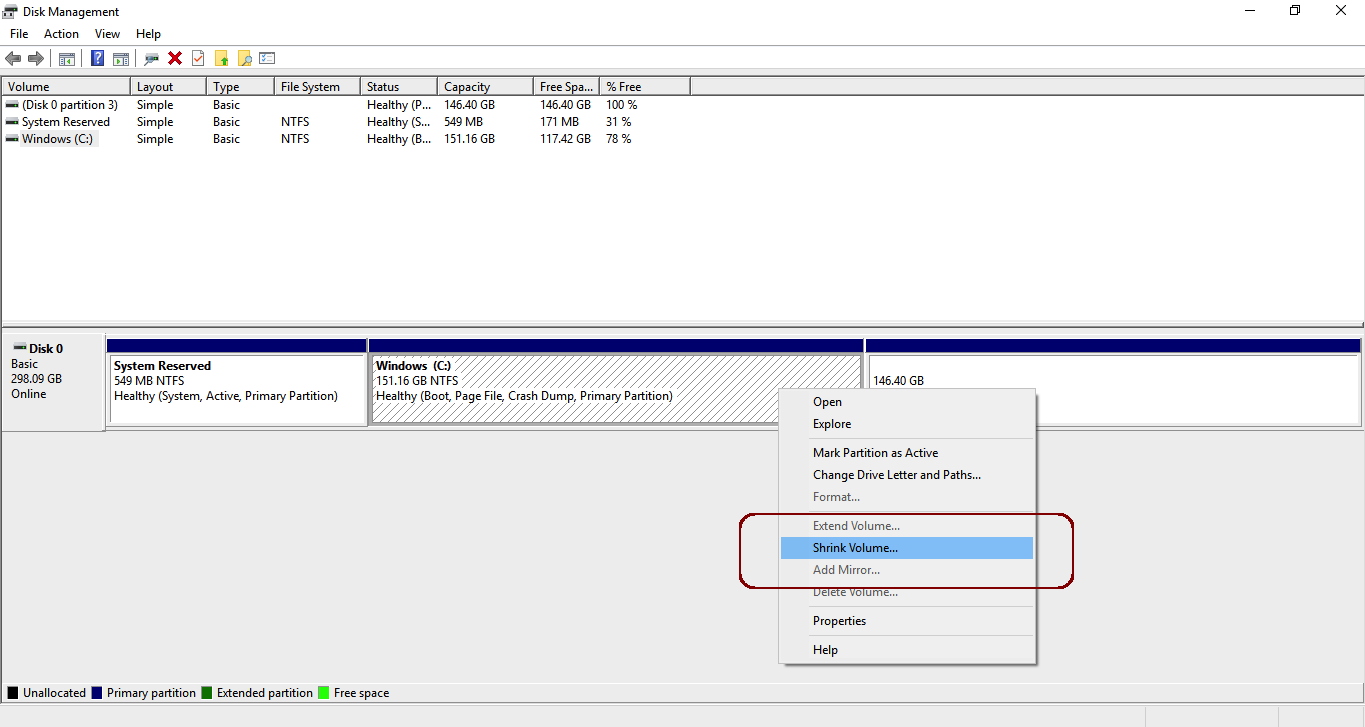The image size is (1365, 727).
Task: Open the Help menu in menu bar
Action: 148,34
